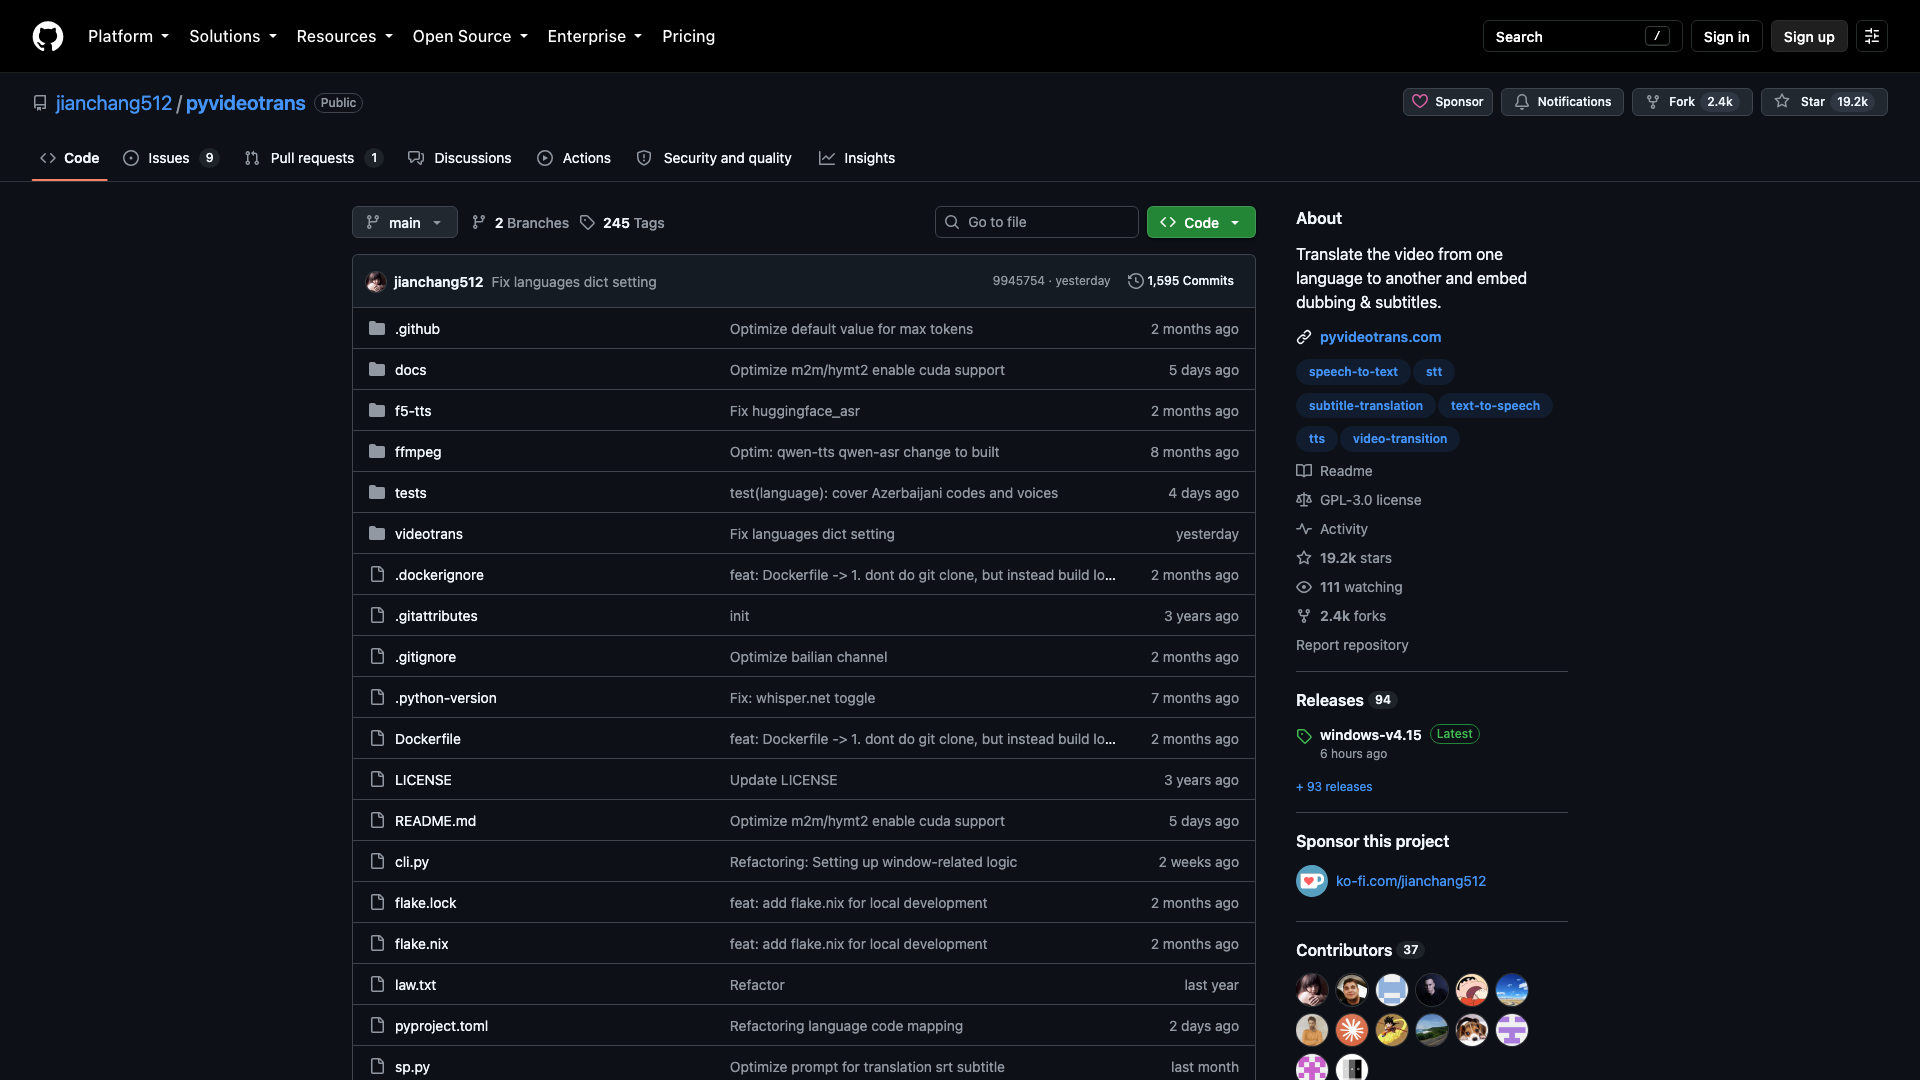The image size is (1920, 1080).
Task: Open the Security and quality tab
Action: point(714,158)
